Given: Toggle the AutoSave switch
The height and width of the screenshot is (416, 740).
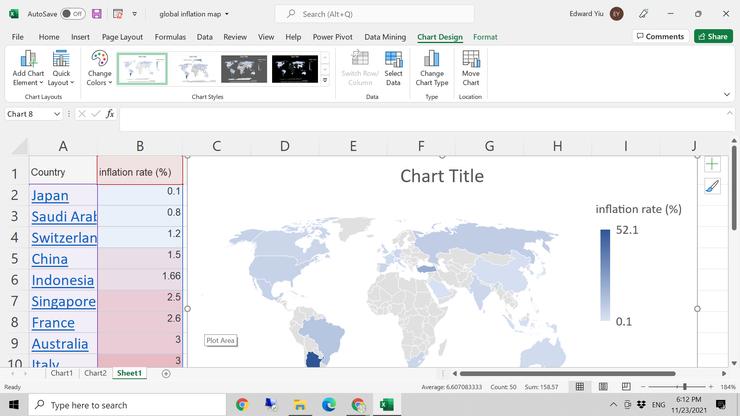Looking at the screenshot, I should [x=72, y=14].
